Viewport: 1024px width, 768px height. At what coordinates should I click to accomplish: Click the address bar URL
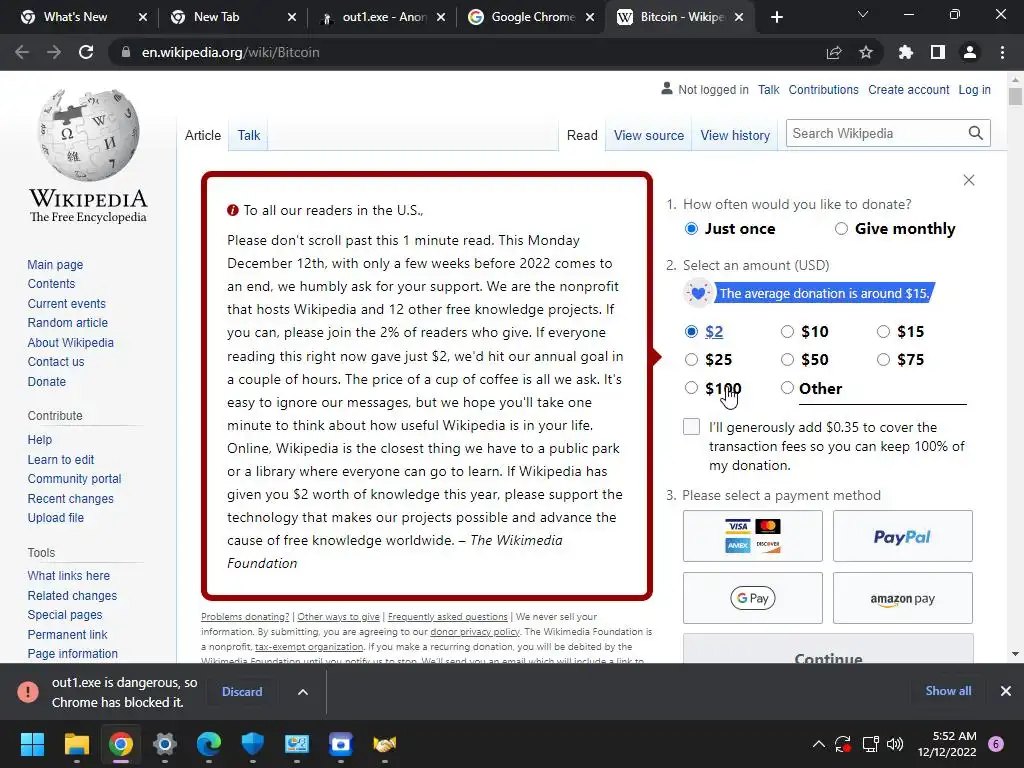[231, 52]
